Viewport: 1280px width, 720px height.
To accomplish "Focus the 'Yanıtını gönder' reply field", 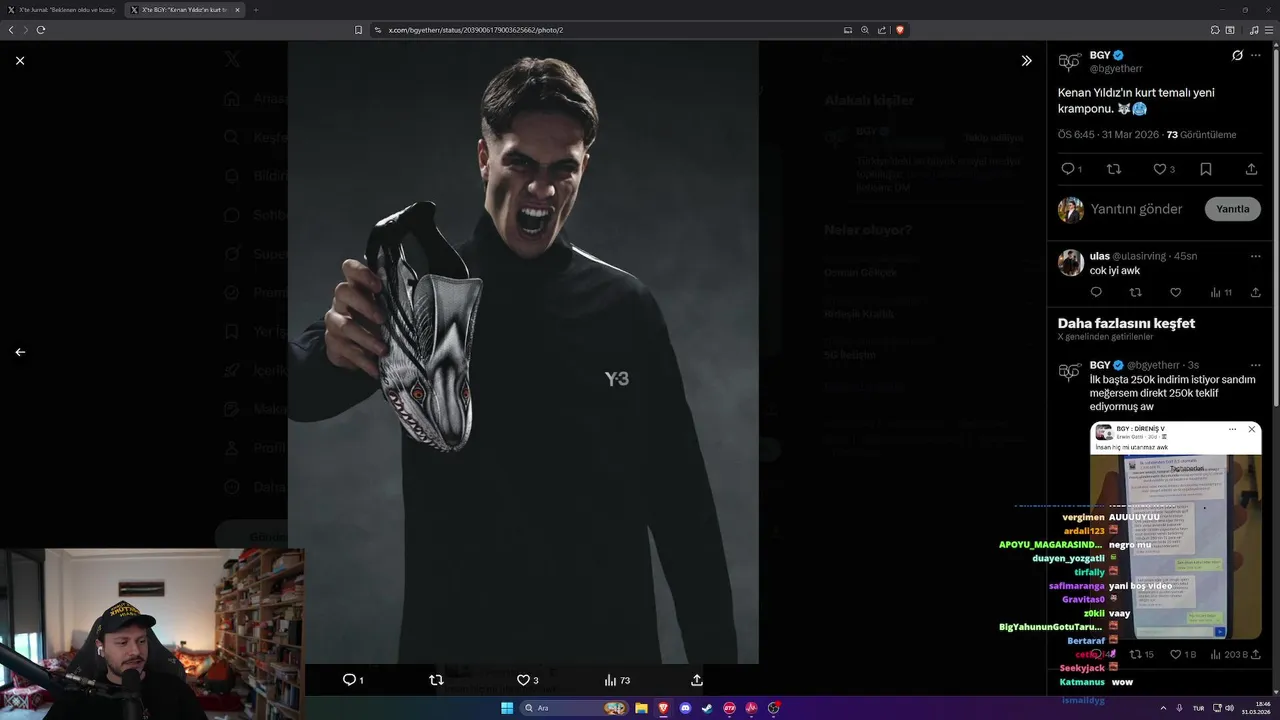I will pos(1136,209).
